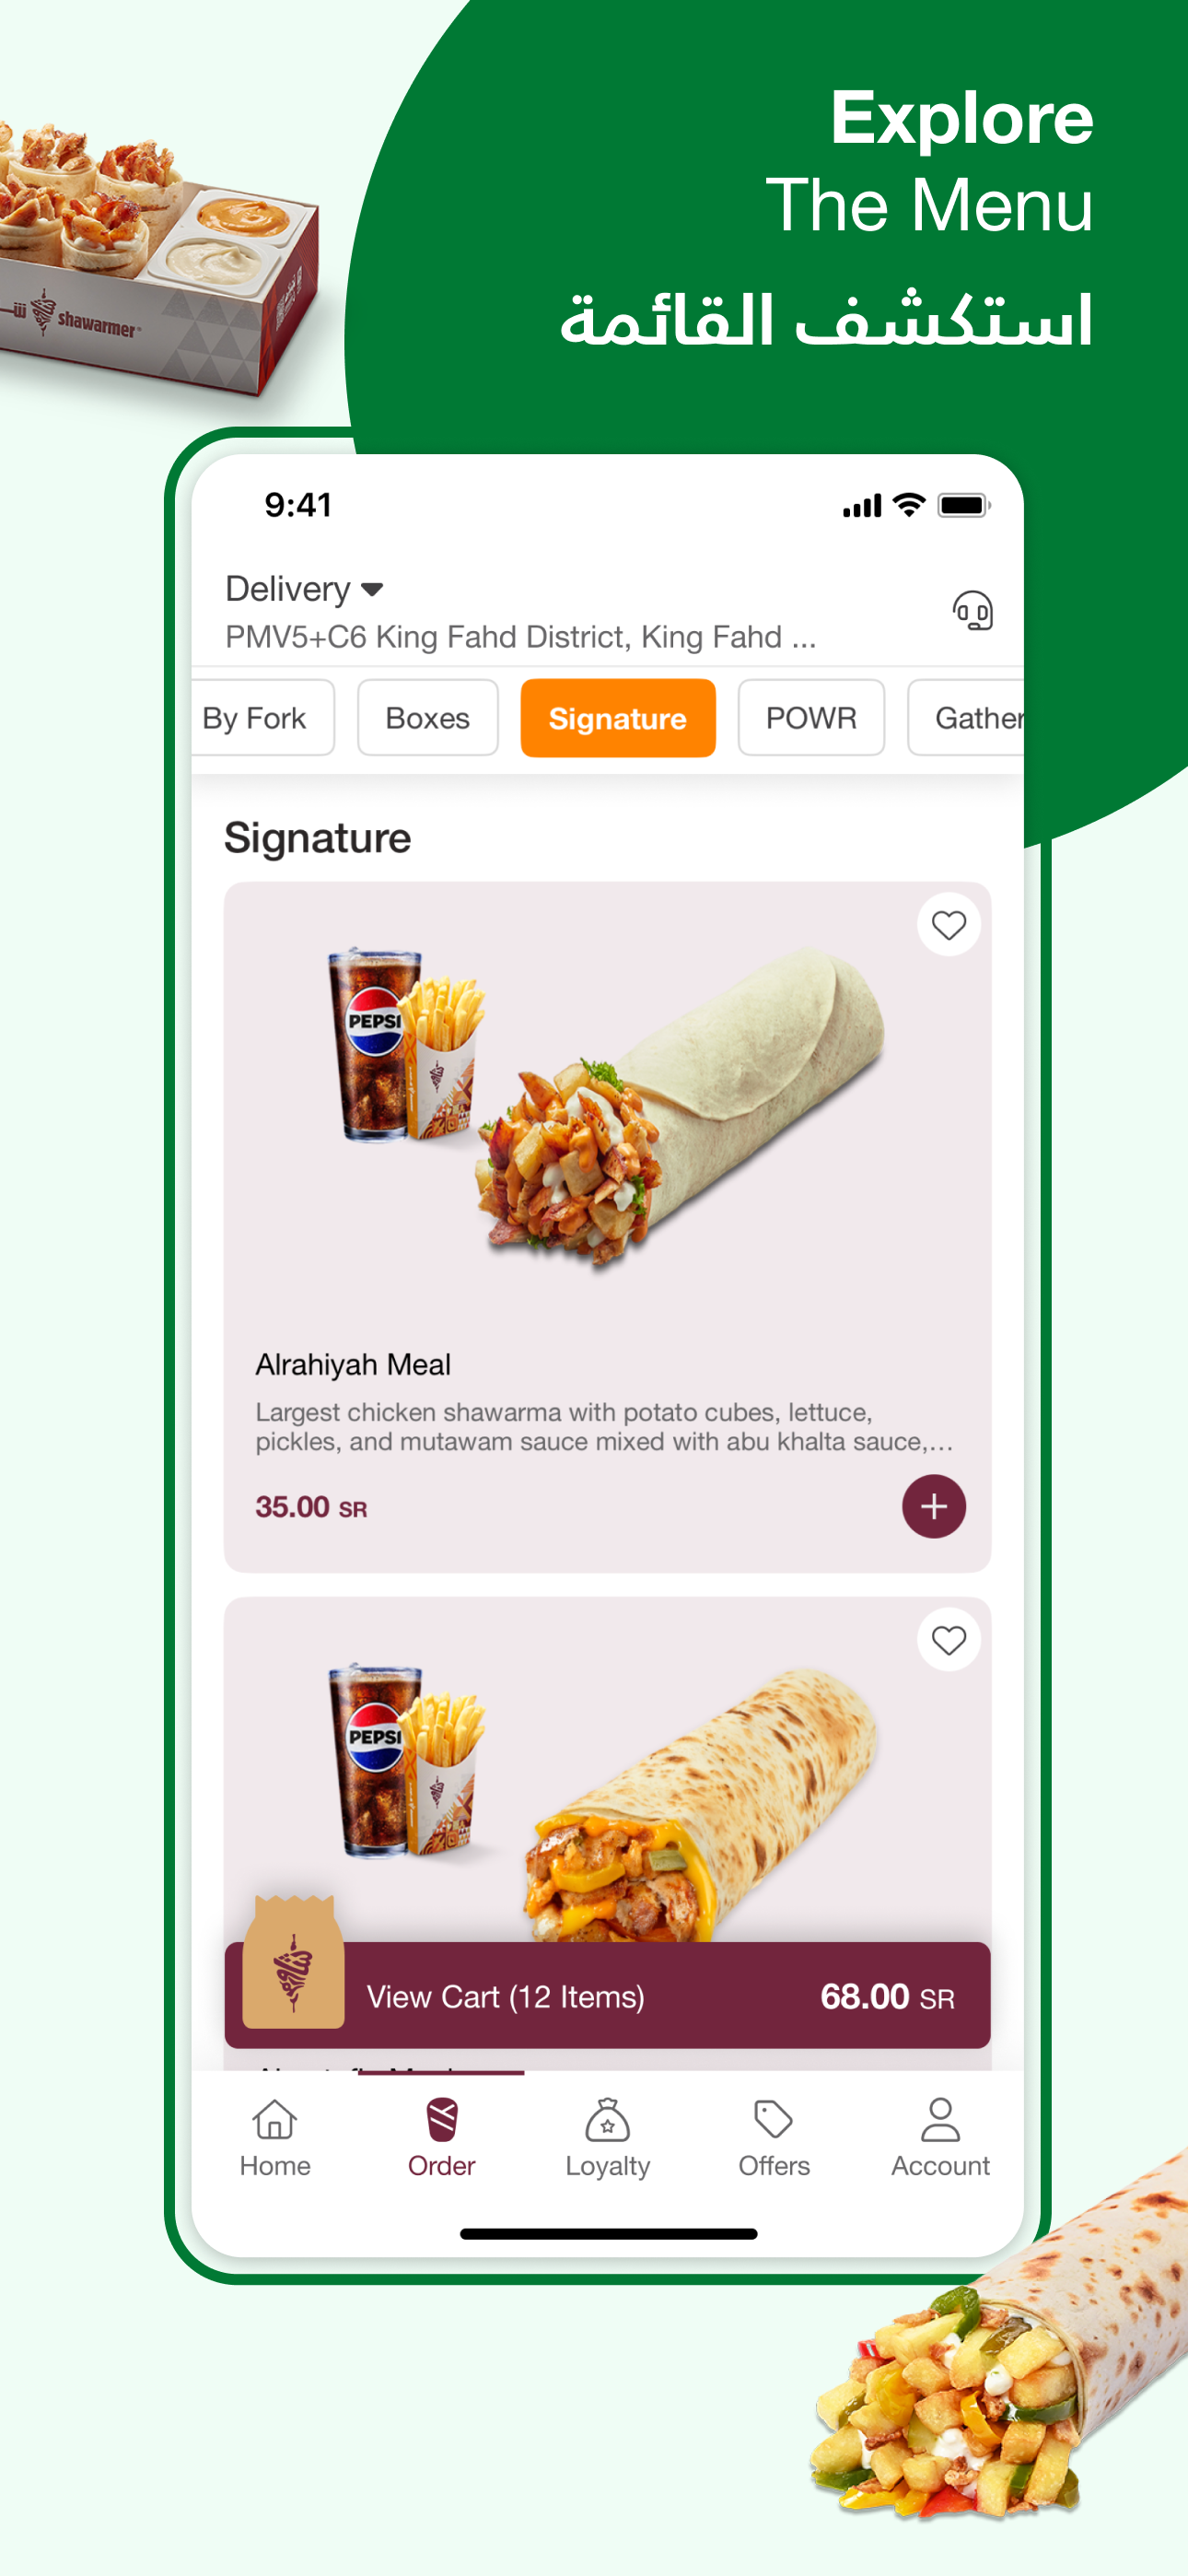Viewport: 1188px width, 2576px height.
Task: Tap the shopping bag cart icon
Action: [293, 1963]
